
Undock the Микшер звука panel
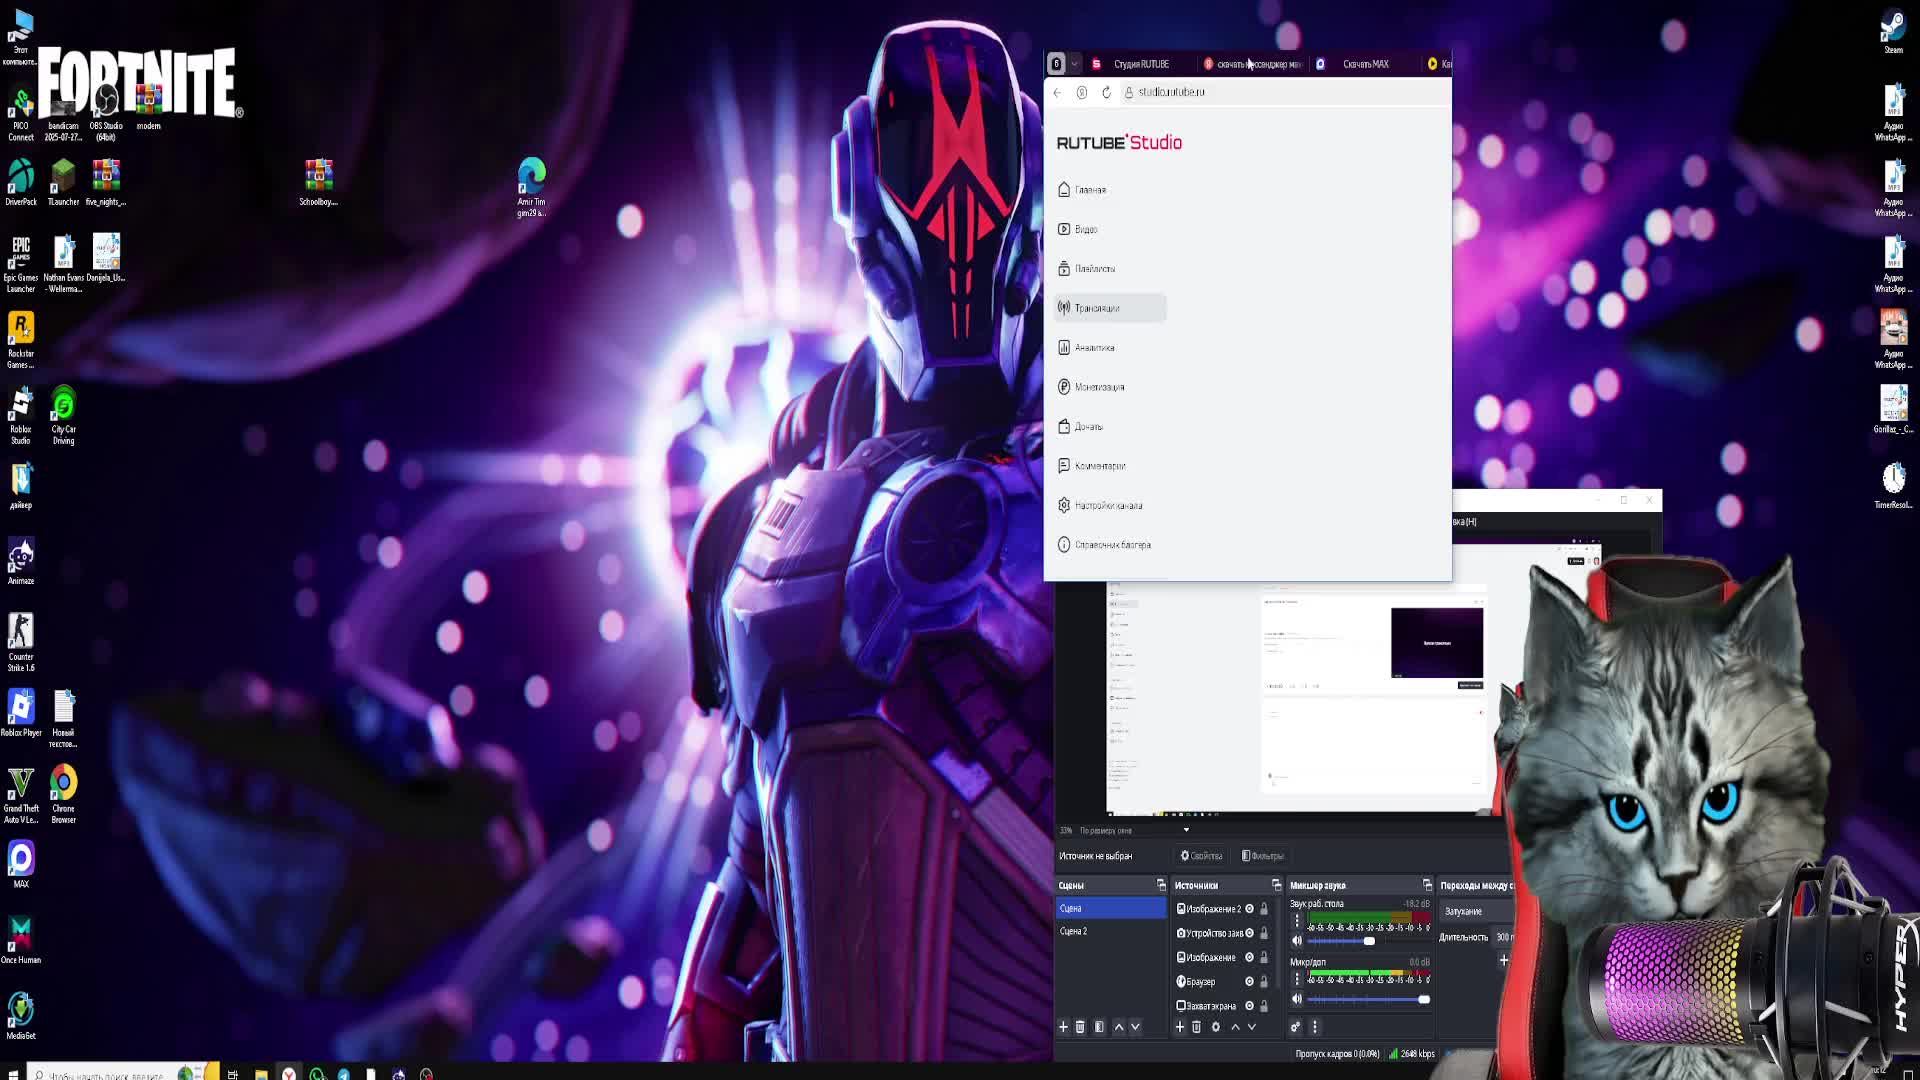click(1427, 885)
